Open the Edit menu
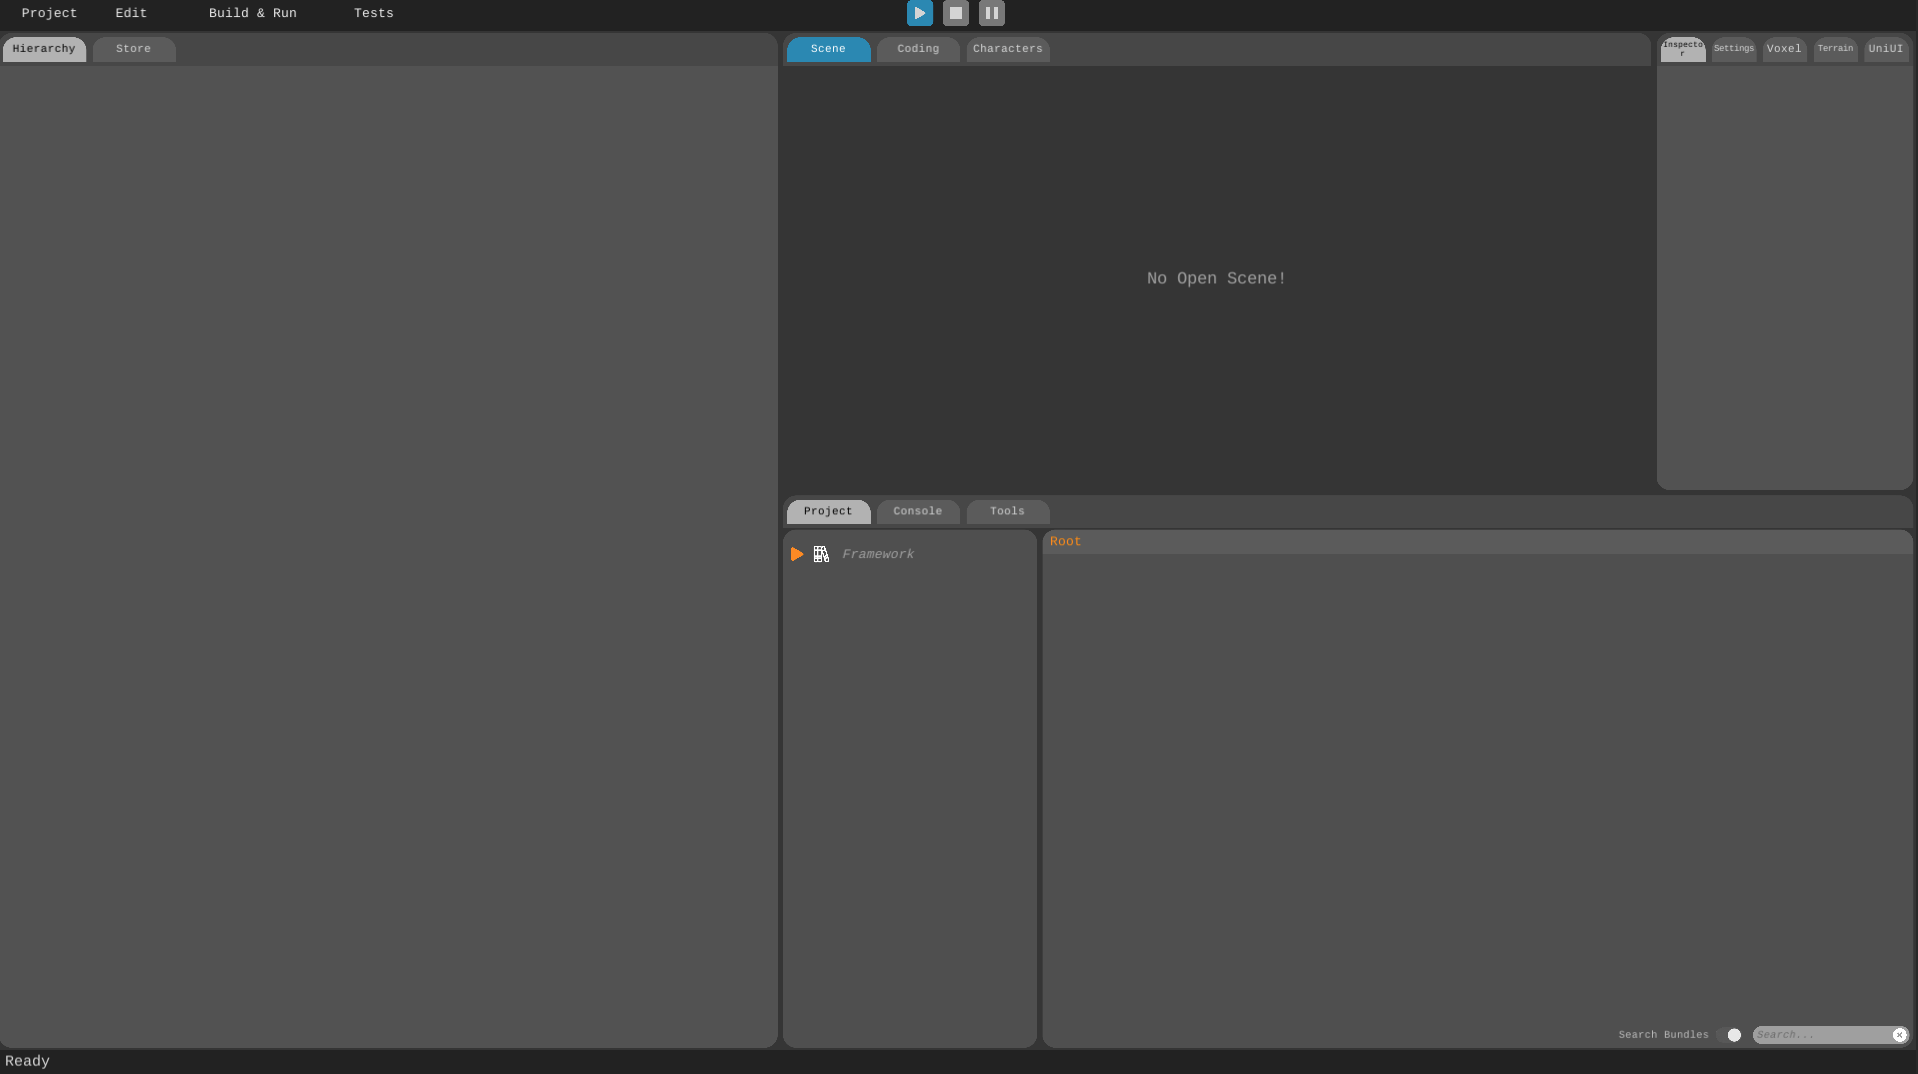1918x1074 pixels. [x=131, y=13]
